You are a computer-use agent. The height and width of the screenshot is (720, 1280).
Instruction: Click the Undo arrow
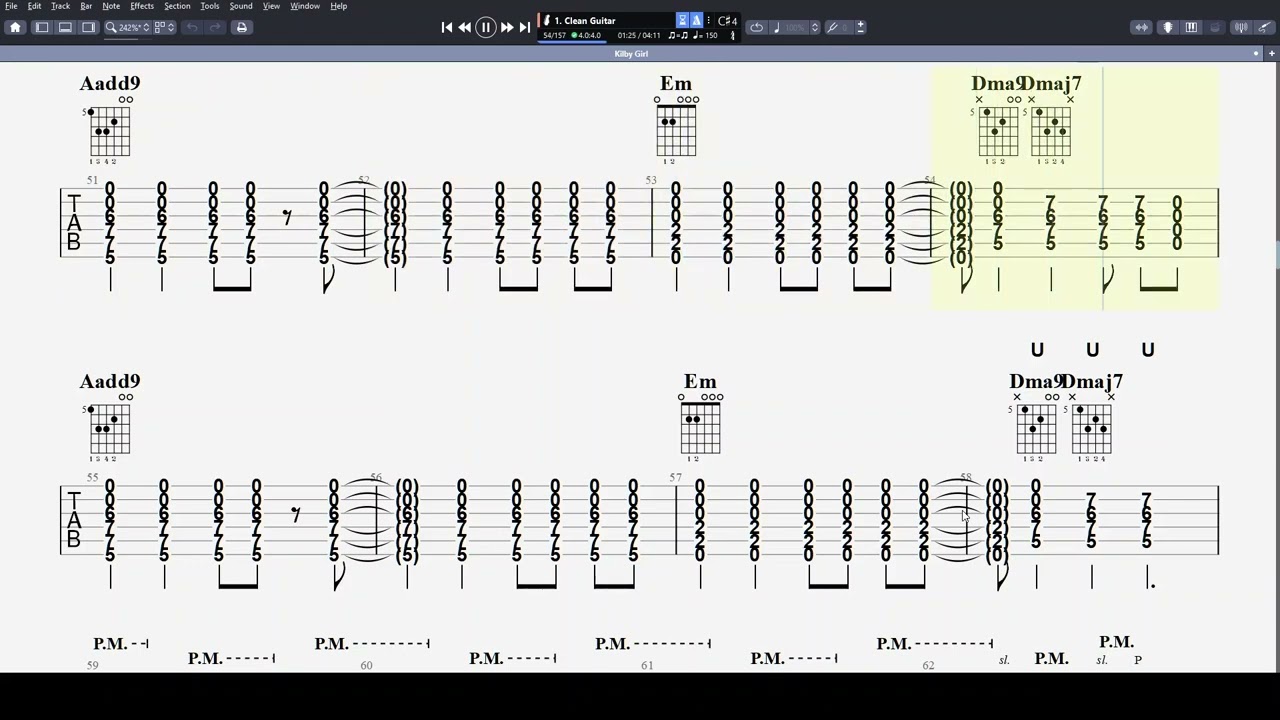(192, 27)
